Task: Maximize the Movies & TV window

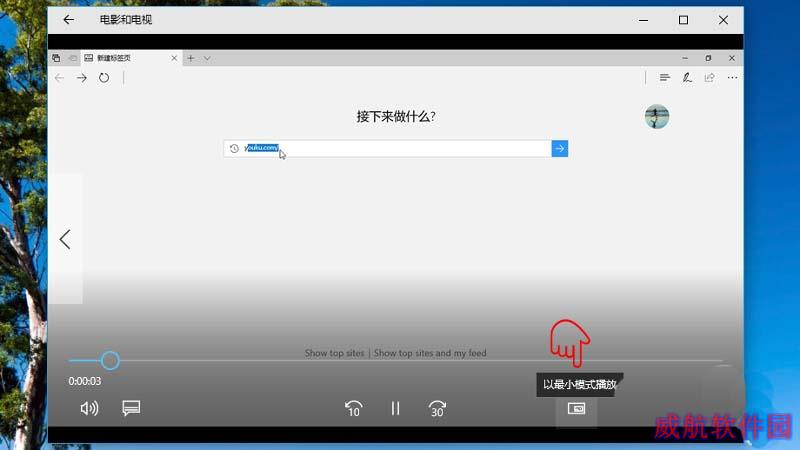Action: coord(683,20)
